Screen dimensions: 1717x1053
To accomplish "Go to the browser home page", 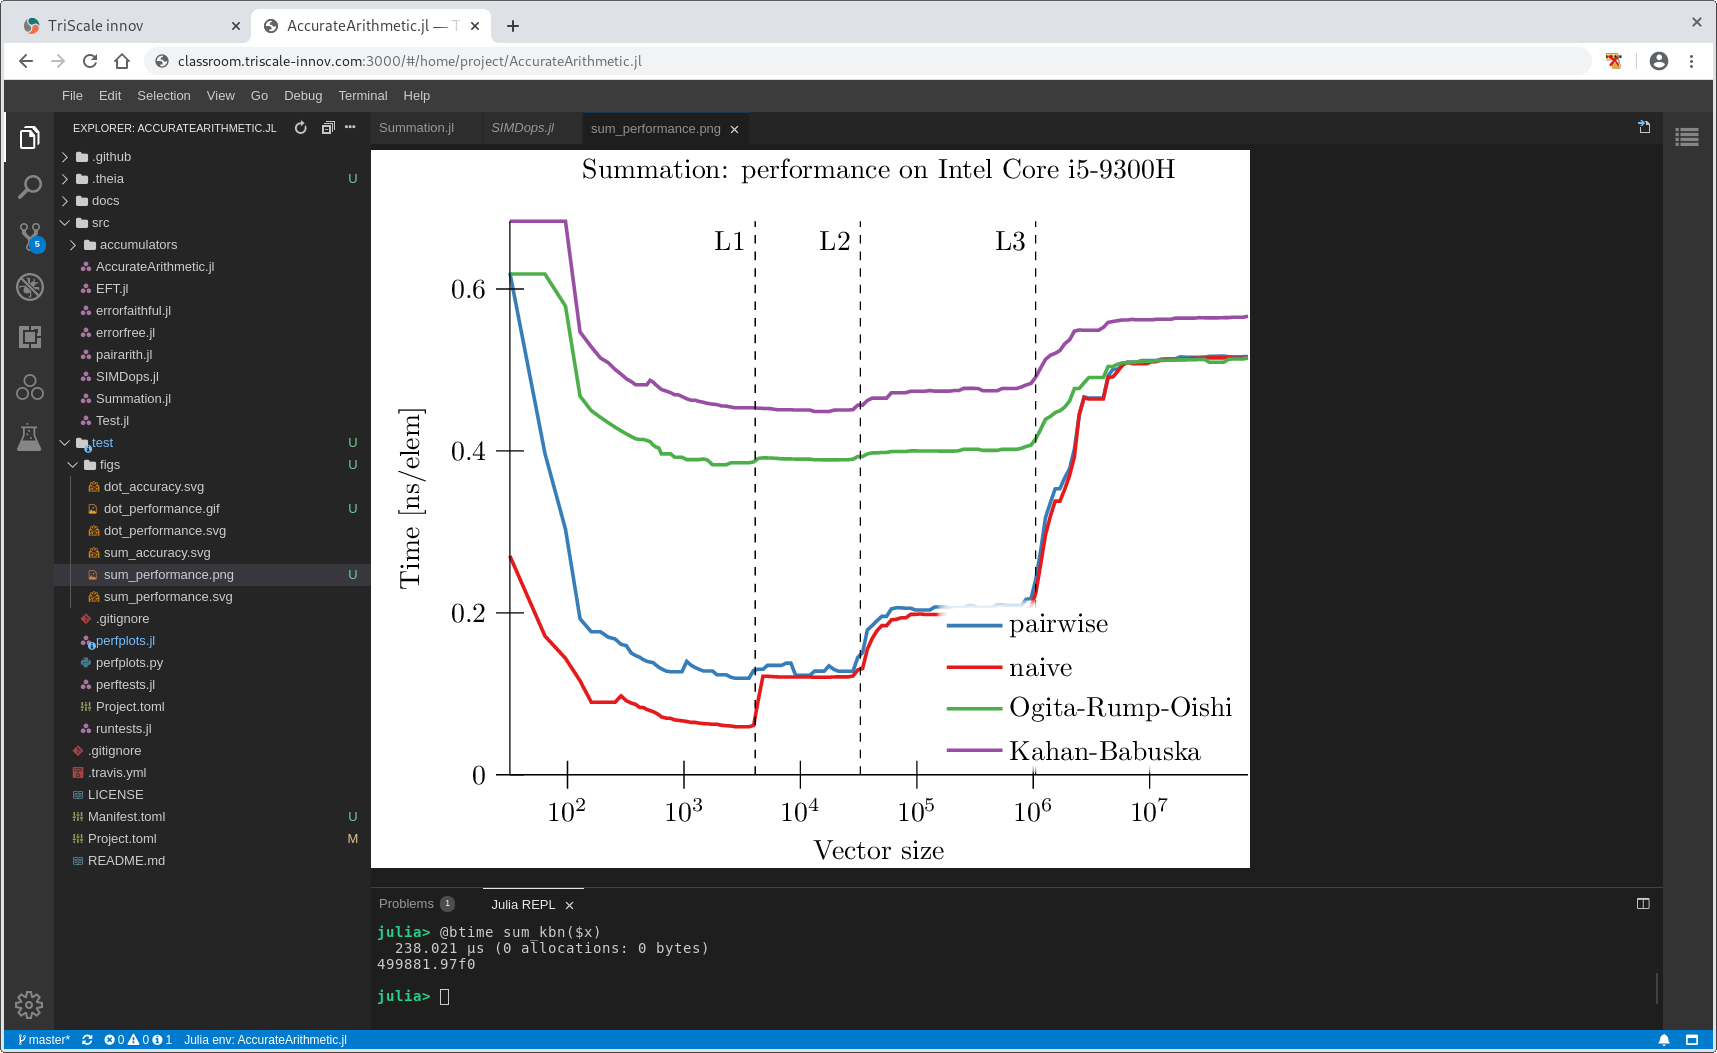I will (x=122, y=61).
